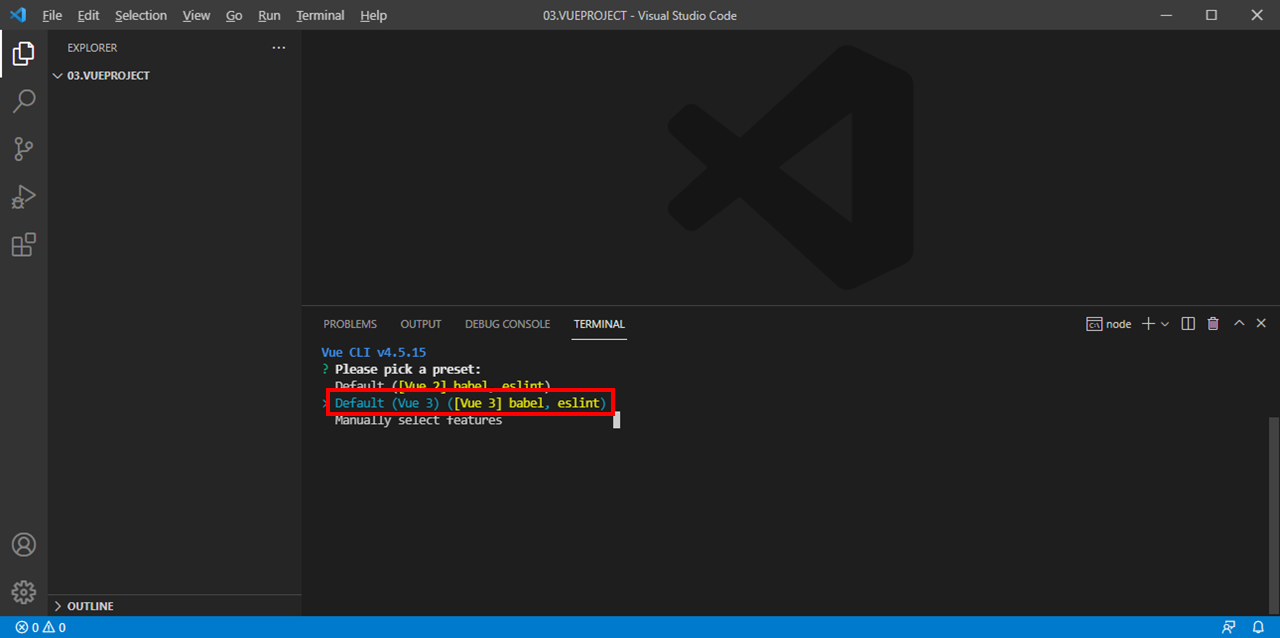Open the Terminal menu
1280x638 pixels.
click(x=320, y=15)
